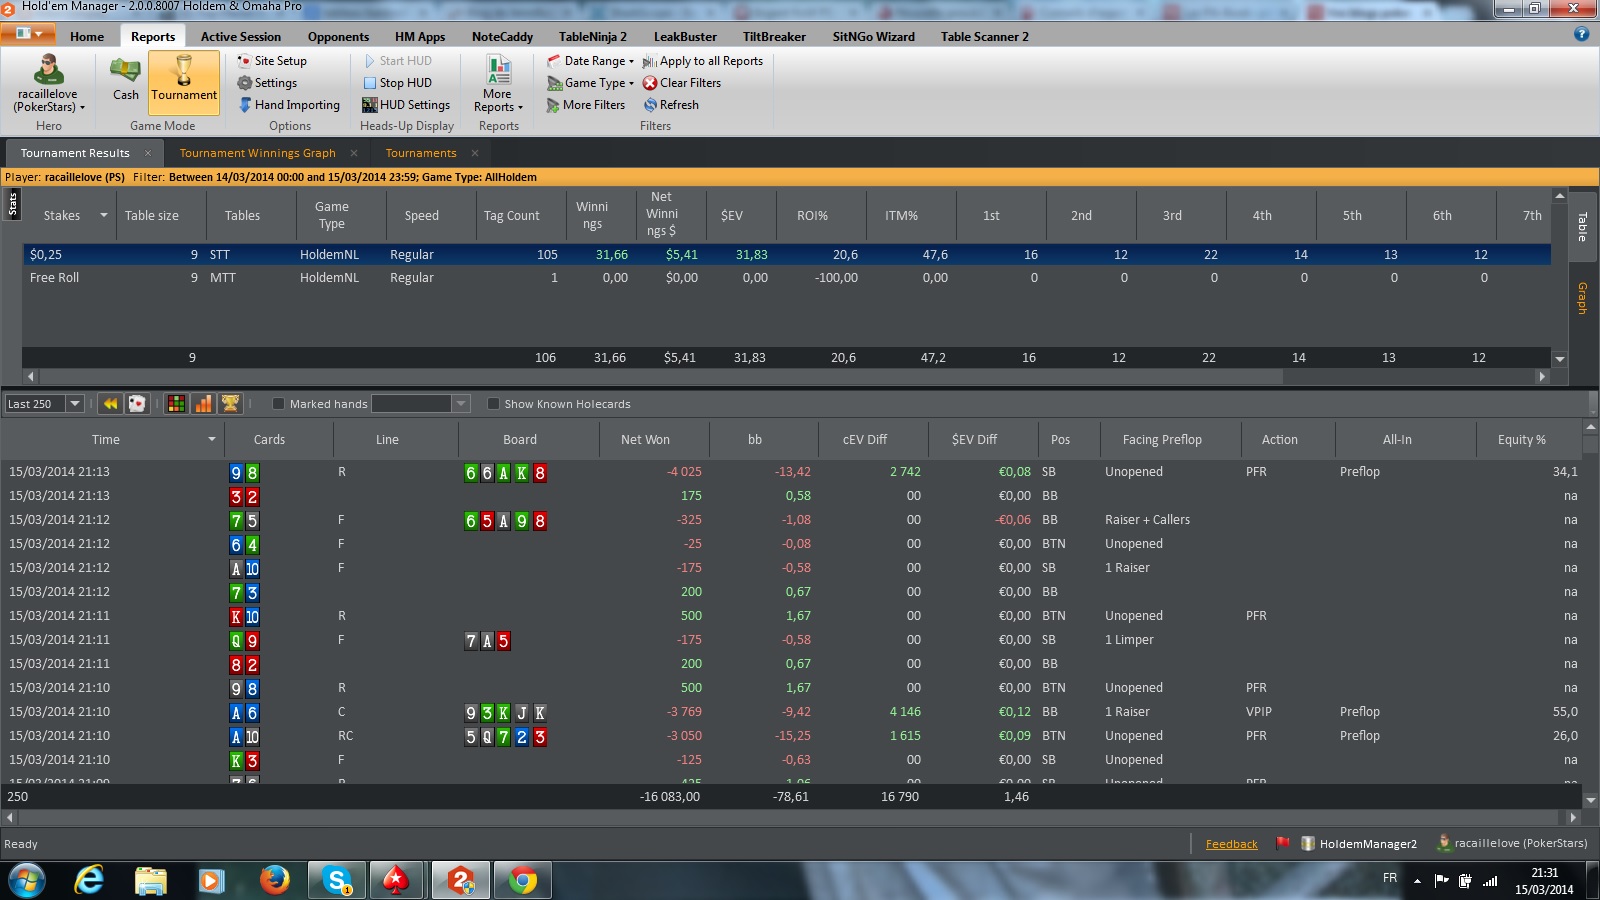The width and height of the screenshot is (1600, 900).
Task: Open Site Setup options
Action: (x=272, y=61)
